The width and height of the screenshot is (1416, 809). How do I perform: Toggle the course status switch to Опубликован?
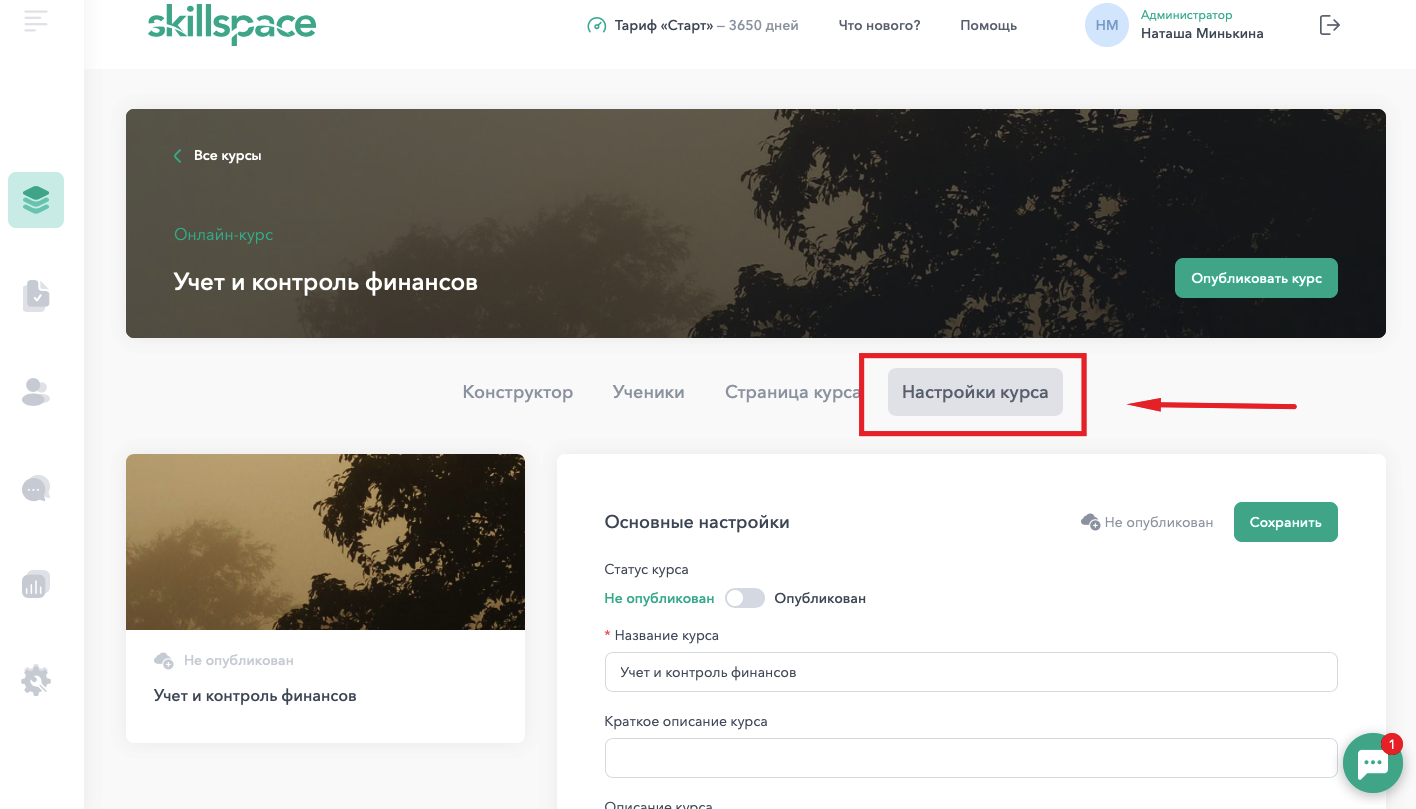click(745, 598)
